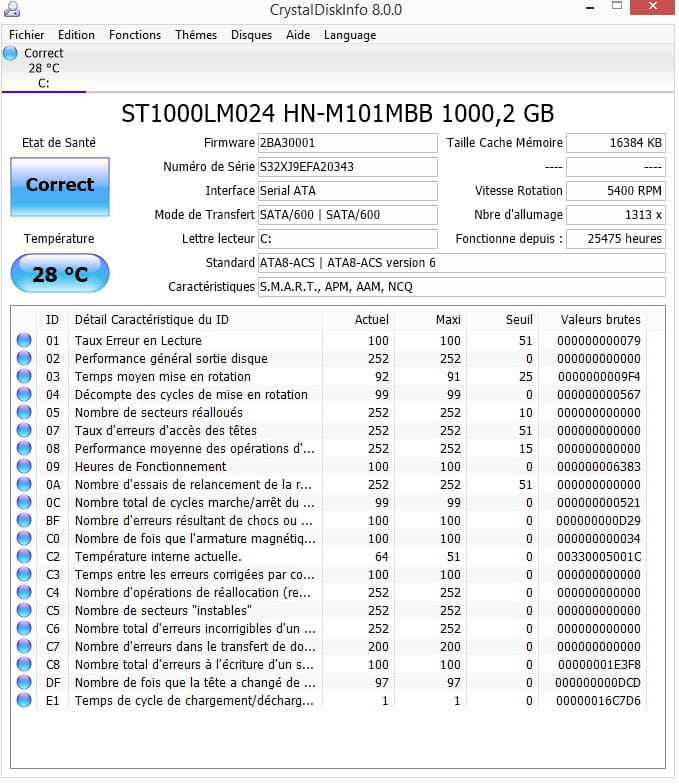
Task: Select the Taux Erreur en Lecture row text
Action: click(138, 340)
